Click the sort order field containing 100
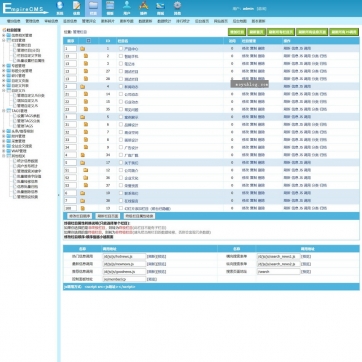The width and height of the screenshot is (362, 362). click(70, 208)
